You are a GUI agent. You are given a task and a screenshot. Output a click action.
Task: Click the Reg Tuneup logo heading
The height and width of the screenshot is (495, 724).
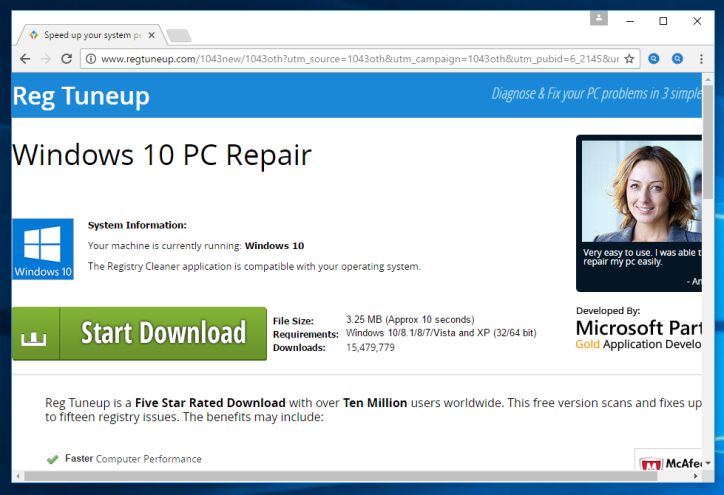tap(81, 96)
